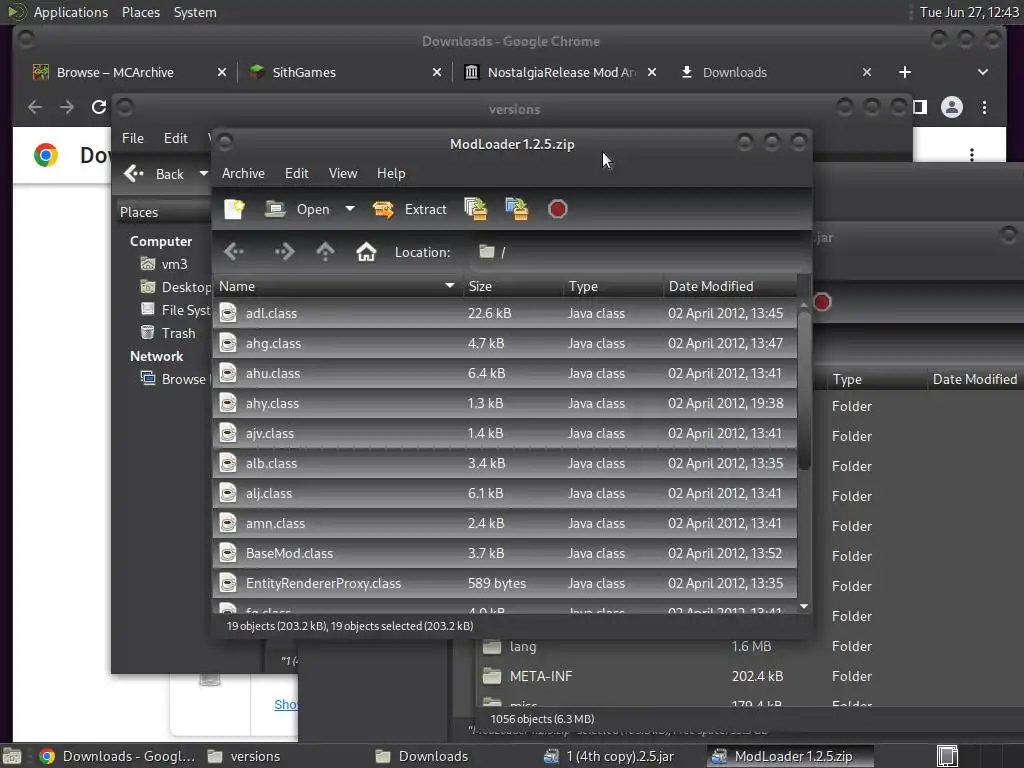This screenshot has width=1024, height=768.
Task: Extract files from ModLoader 1.2.5.zip
Action: (x=409, y=209)
